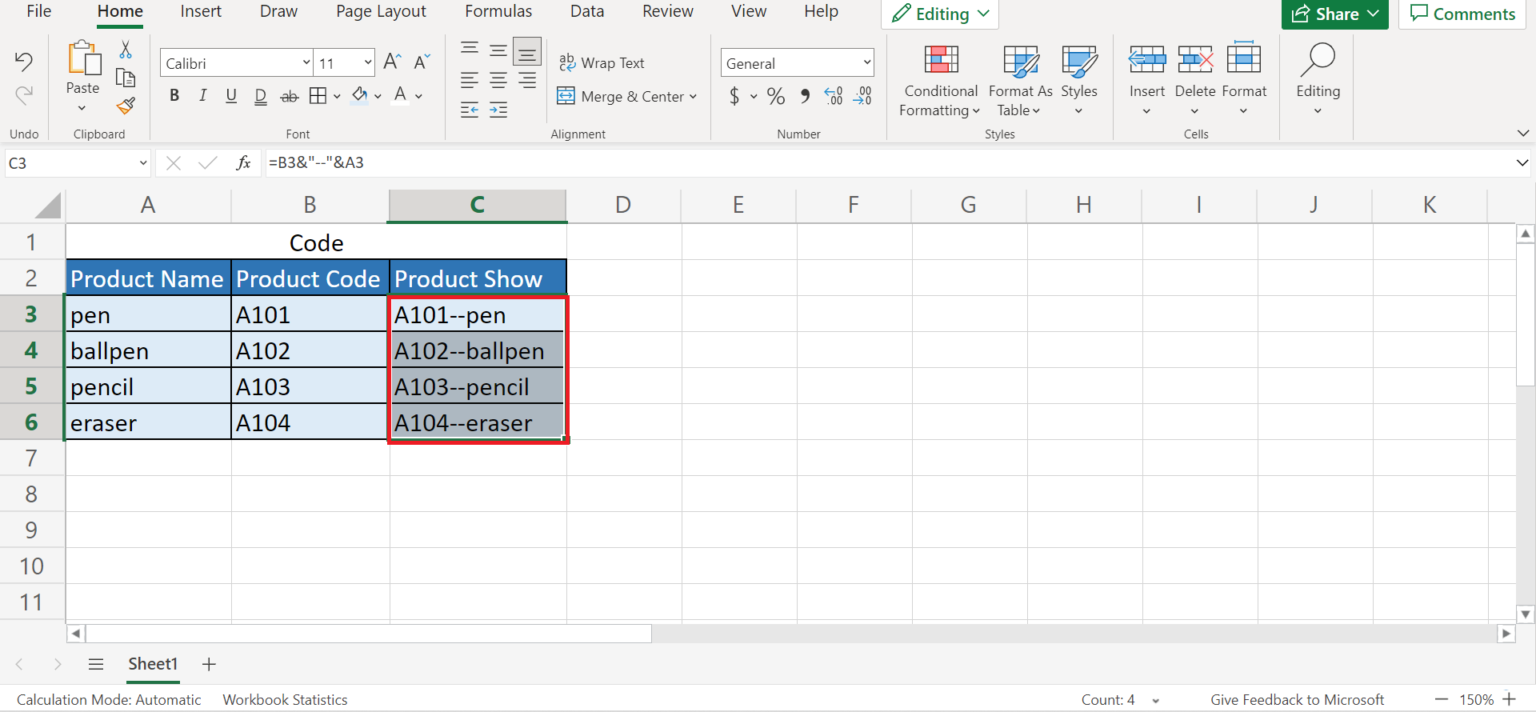Click the Format Painter brush icon
Image resolution: width=1536 pixels, height=712 pixels.
point(125,105)
